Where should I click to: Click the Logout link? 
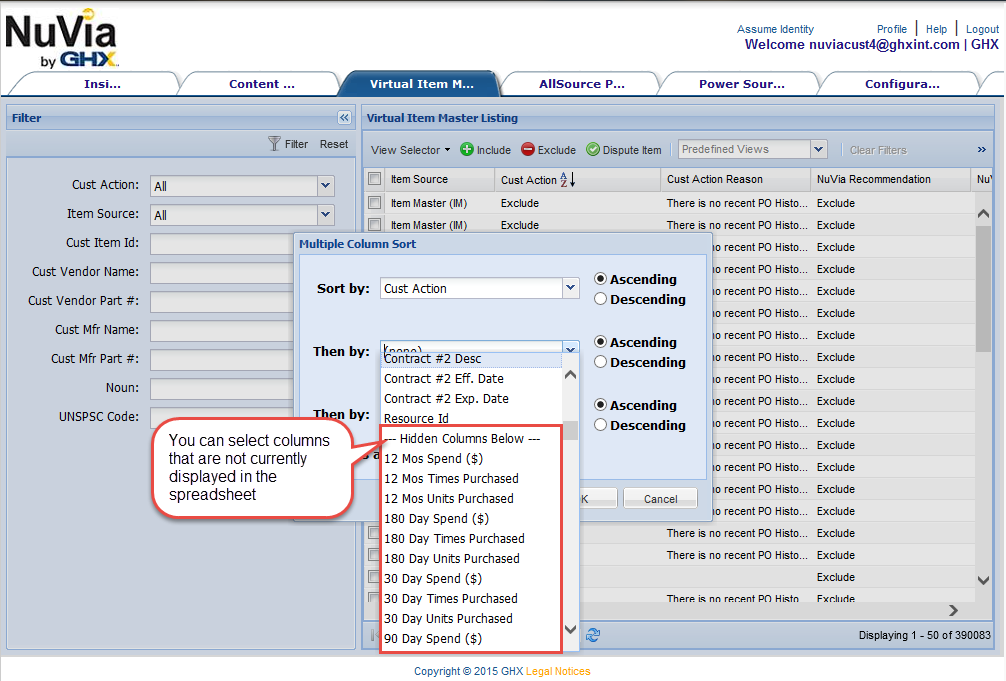click(x=982, y=29)
